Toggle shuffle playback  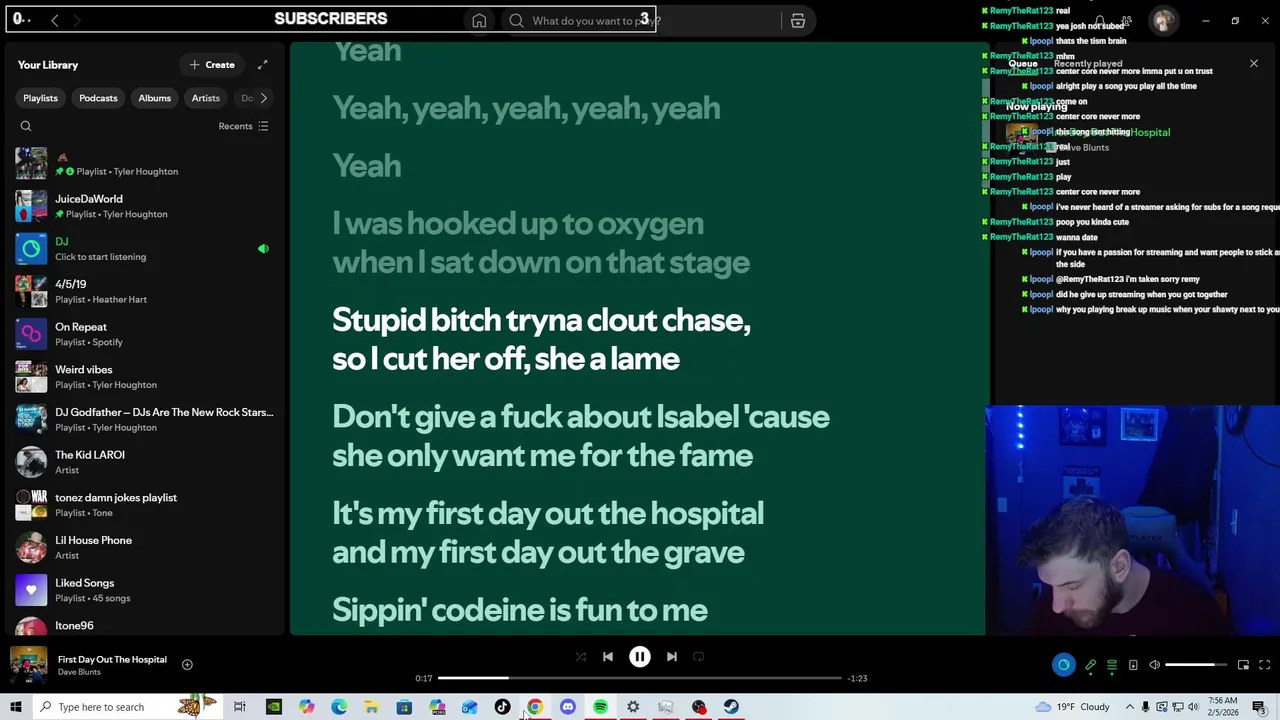coord(581,657)
